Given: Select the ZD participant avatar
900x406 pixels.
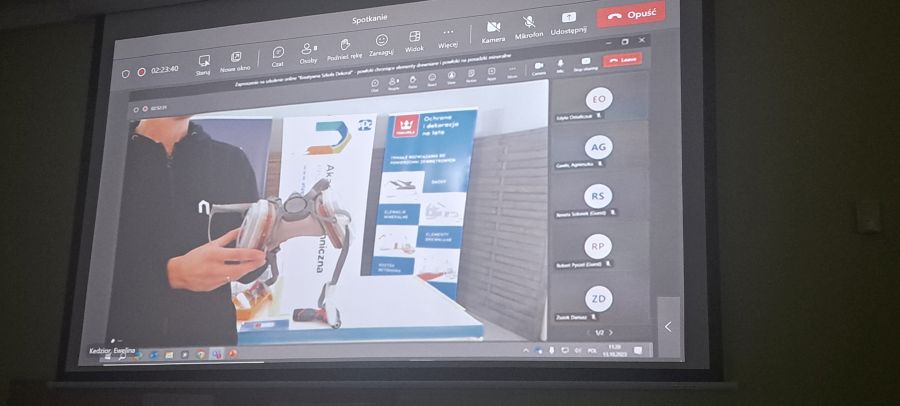Looking at the screenshot, I should (x=599, y=299).
